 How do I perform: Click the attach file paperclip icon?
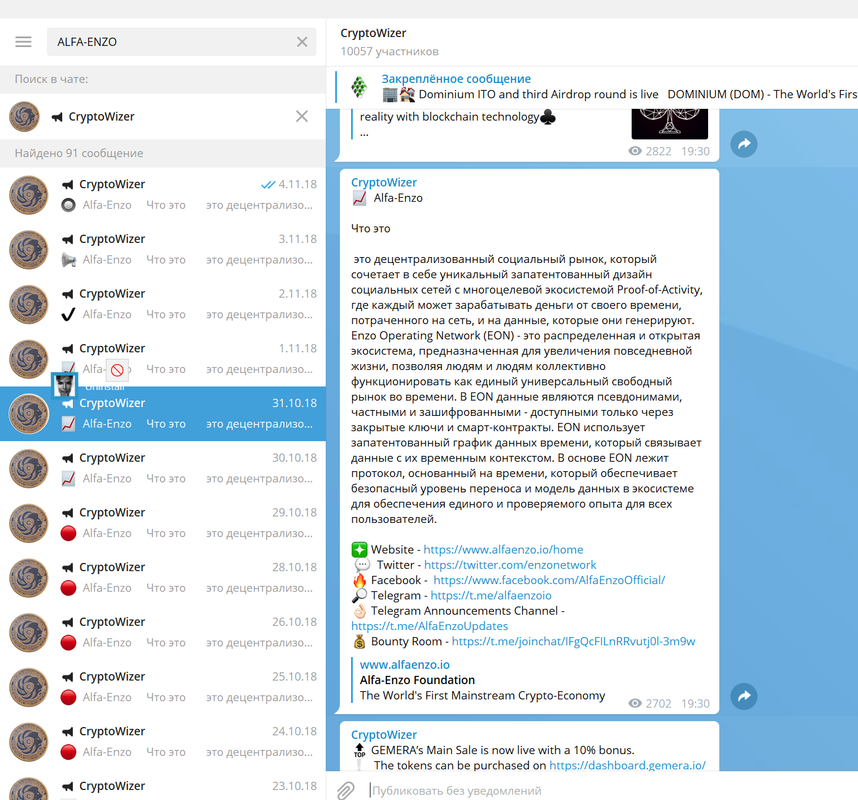point(345,790)
